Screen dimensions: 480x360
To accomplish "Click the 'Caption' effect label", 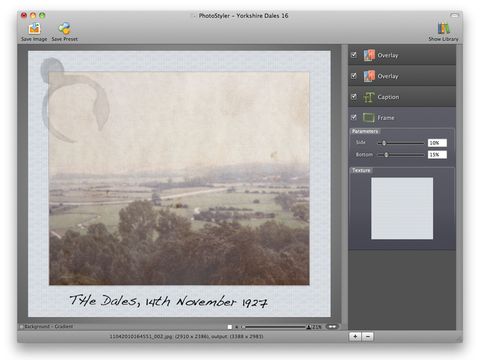I will pyautogui.click(x=388, y=97).
